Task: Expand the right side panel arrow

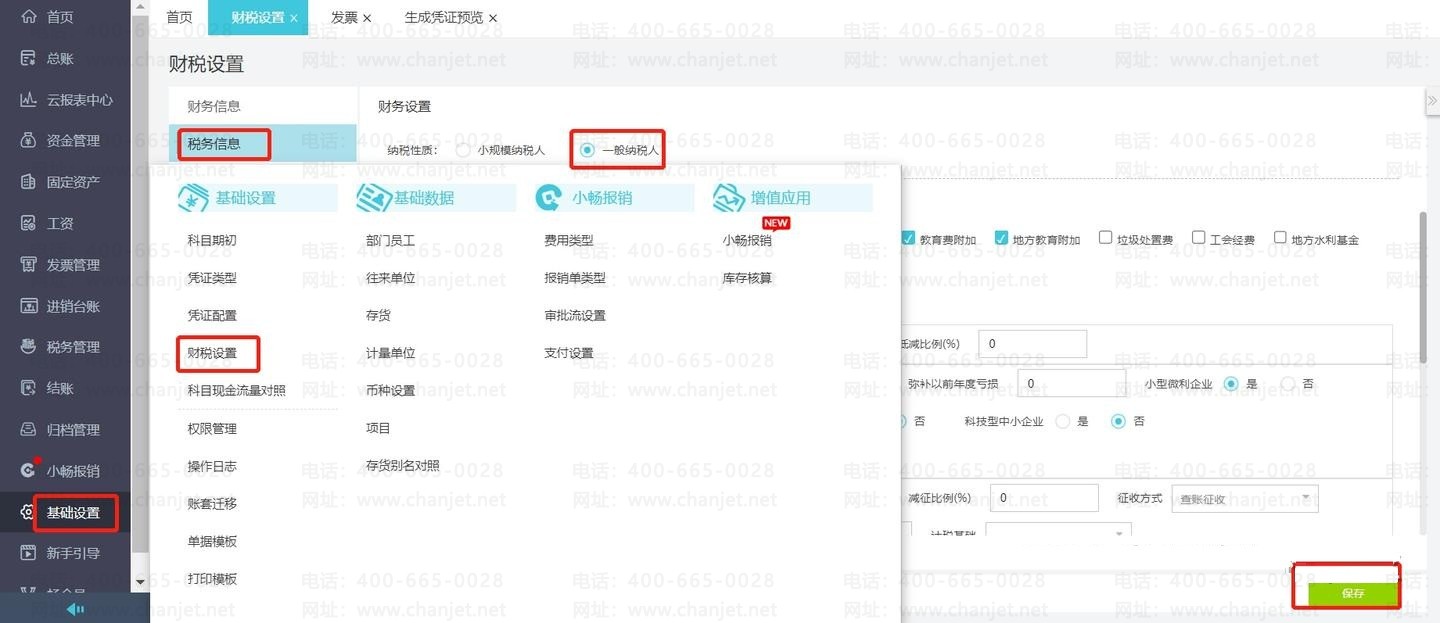Action: tap(1432, 101)
